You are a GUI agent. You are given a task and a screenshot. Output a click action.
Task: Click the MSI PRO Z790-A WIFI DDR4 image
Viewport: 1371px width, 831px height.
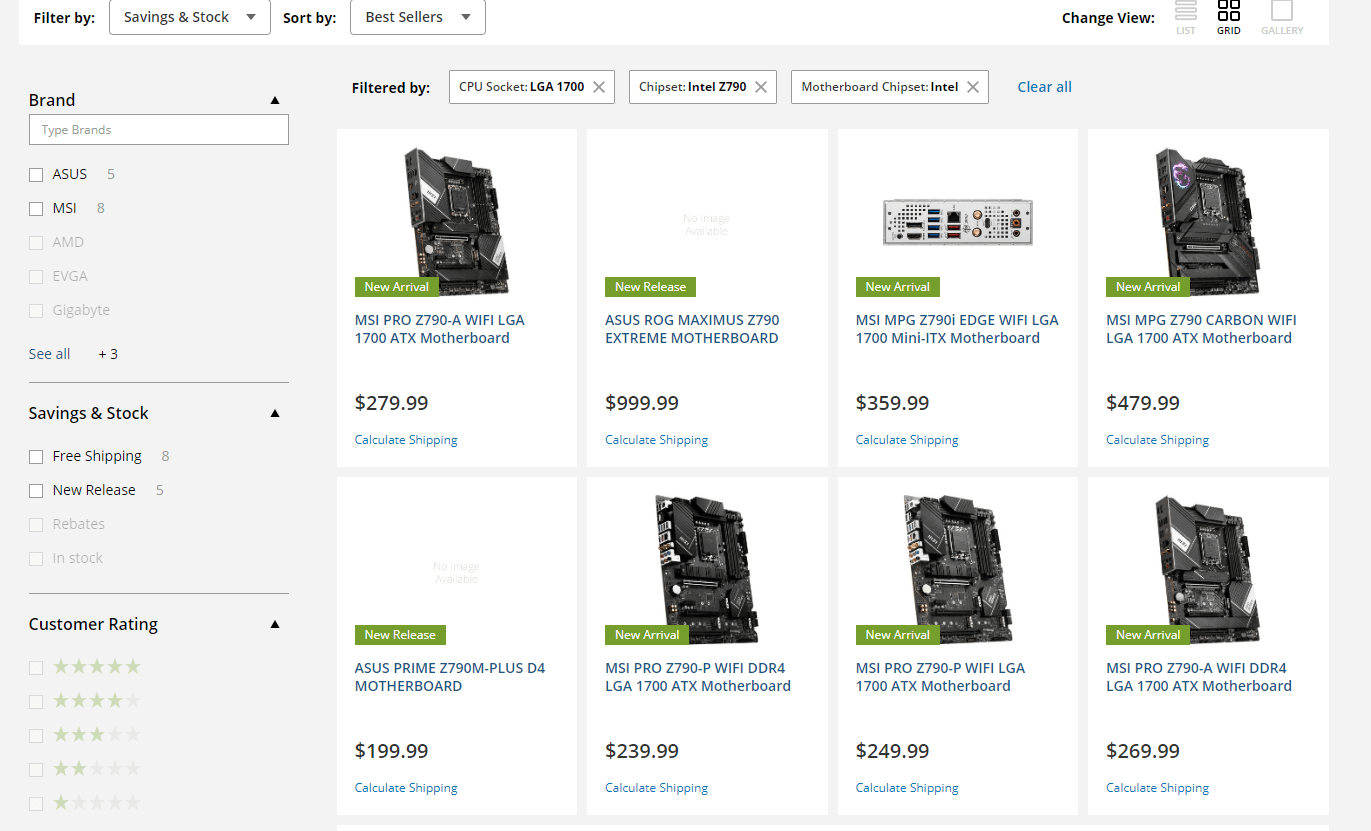pos(1208,568)
